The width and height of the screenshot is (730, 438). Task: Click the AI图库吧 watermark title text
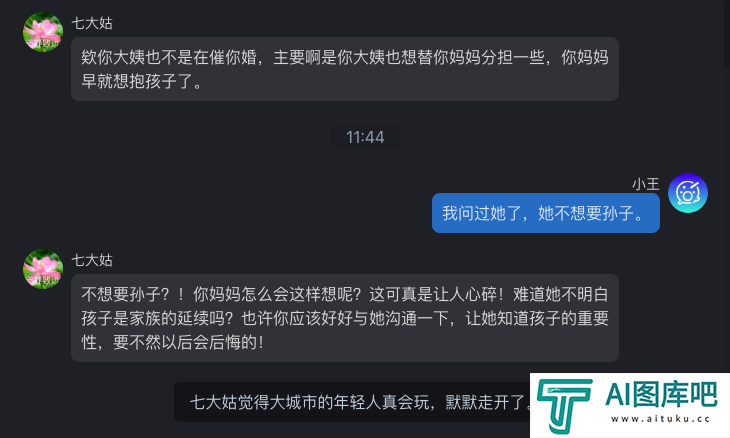(x=661, y=395)
